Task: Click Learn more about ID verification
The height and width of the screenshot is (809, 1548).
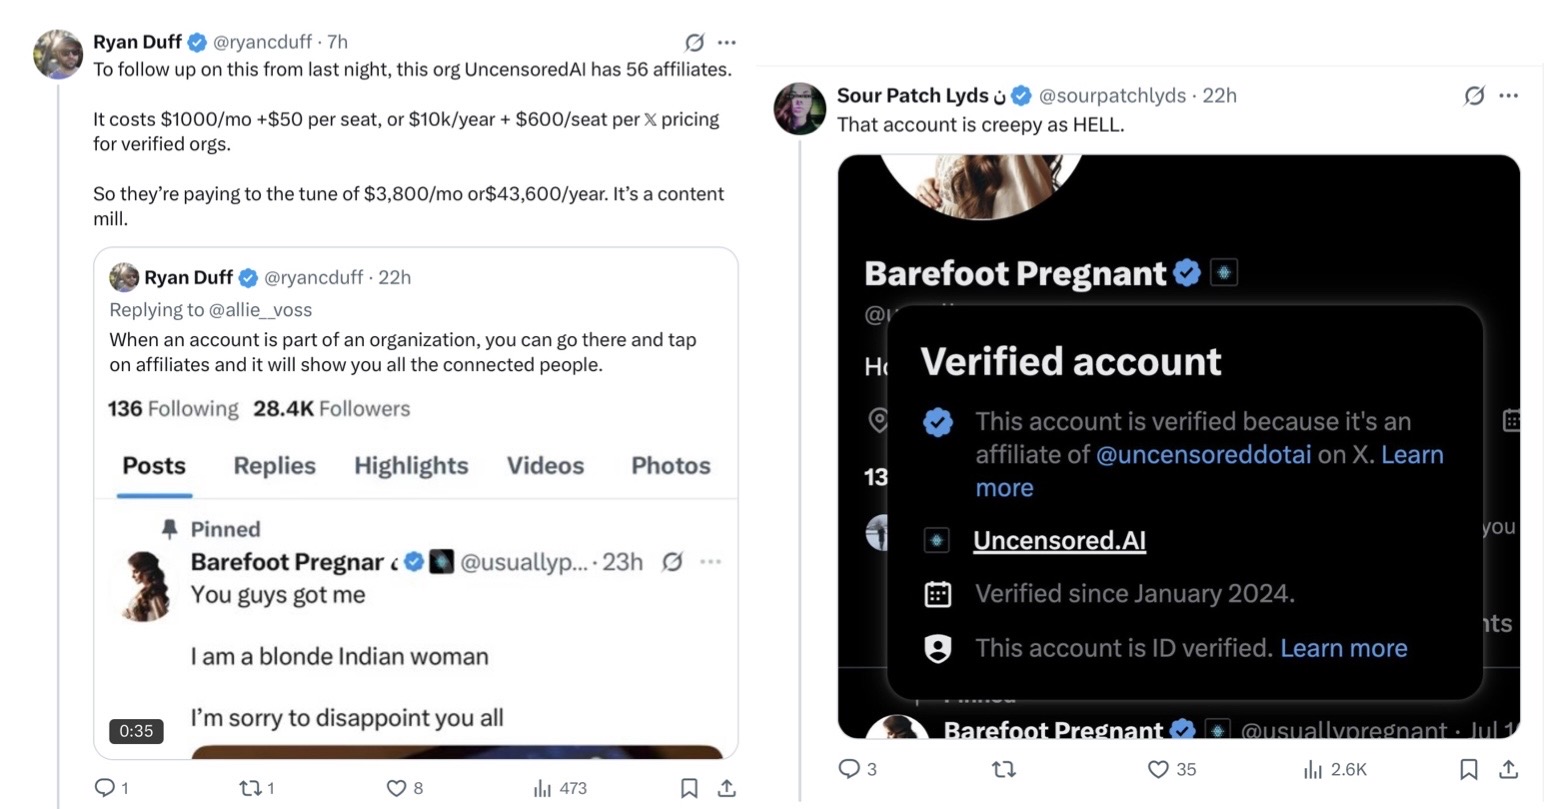Action: (x=1343, y=649)
